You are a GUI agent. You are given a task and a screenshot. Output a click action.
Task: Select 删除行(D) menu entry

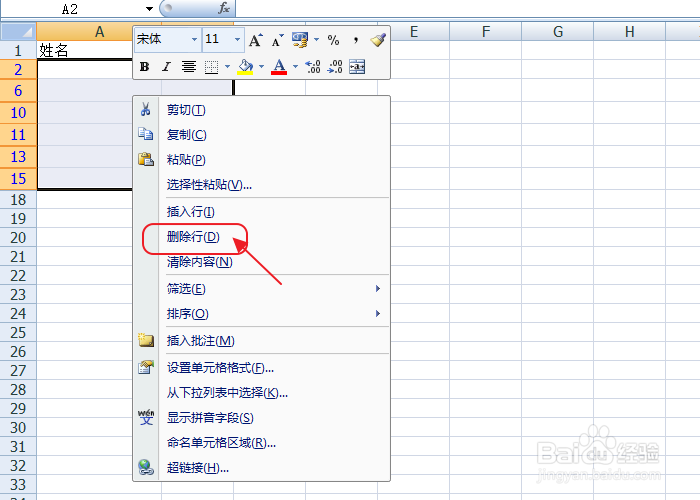[262, 237]
